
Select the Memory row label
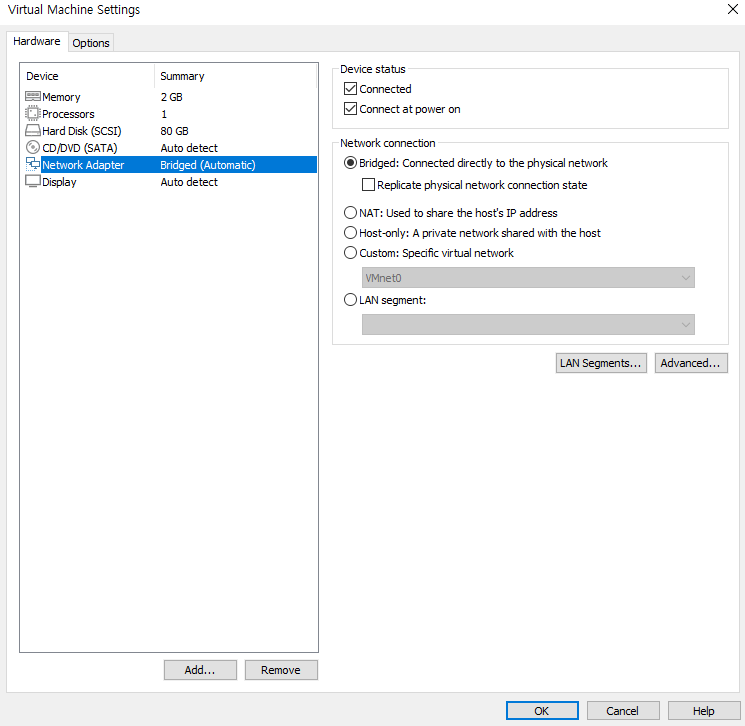tap(61, 97)
